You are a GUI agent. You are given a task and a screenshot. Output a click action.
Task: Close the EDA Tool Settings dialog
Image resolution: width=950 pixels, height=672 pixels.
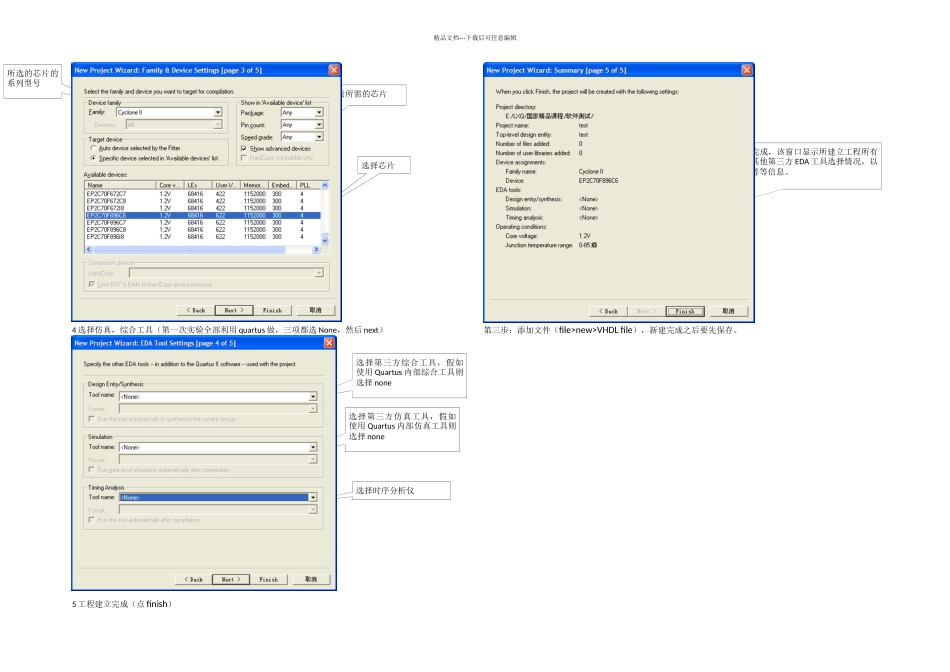(x=329, y=343)
